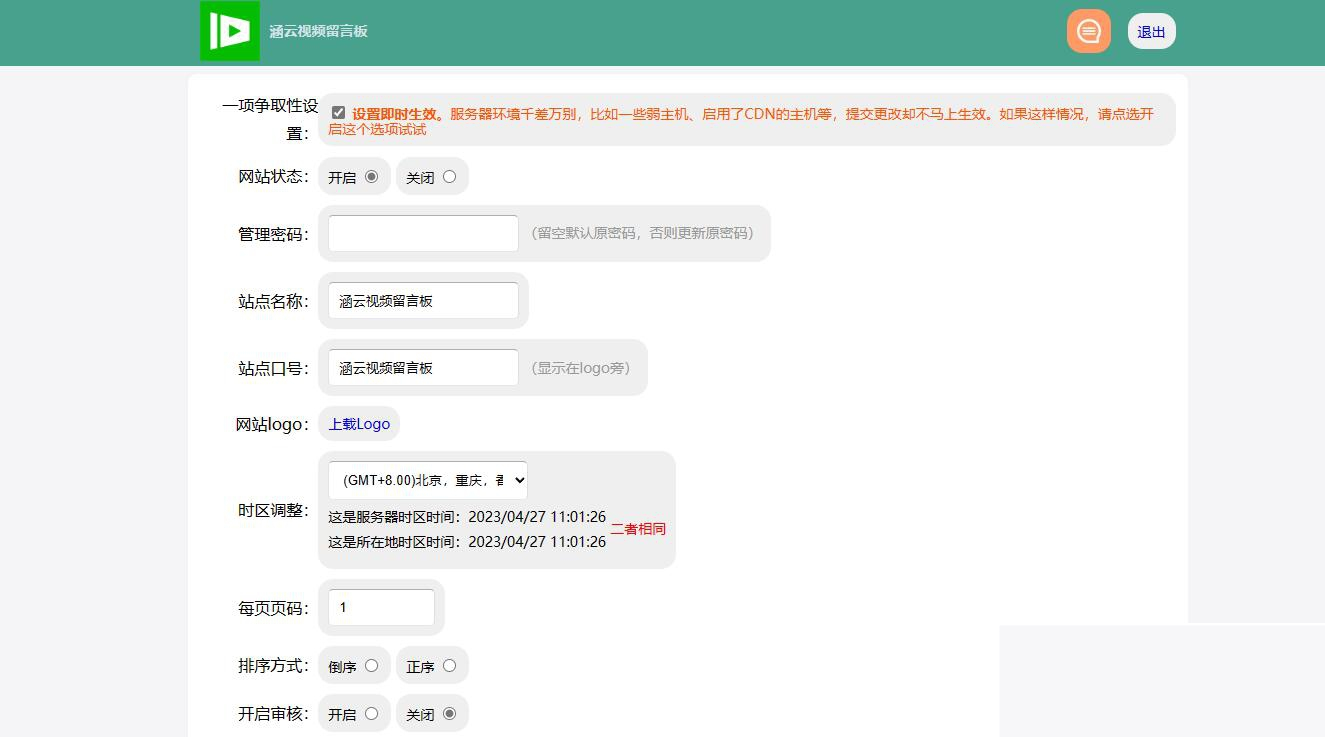Open the message bubble icon in header
The image size is (1325, 737).
tap(1088, 31)
